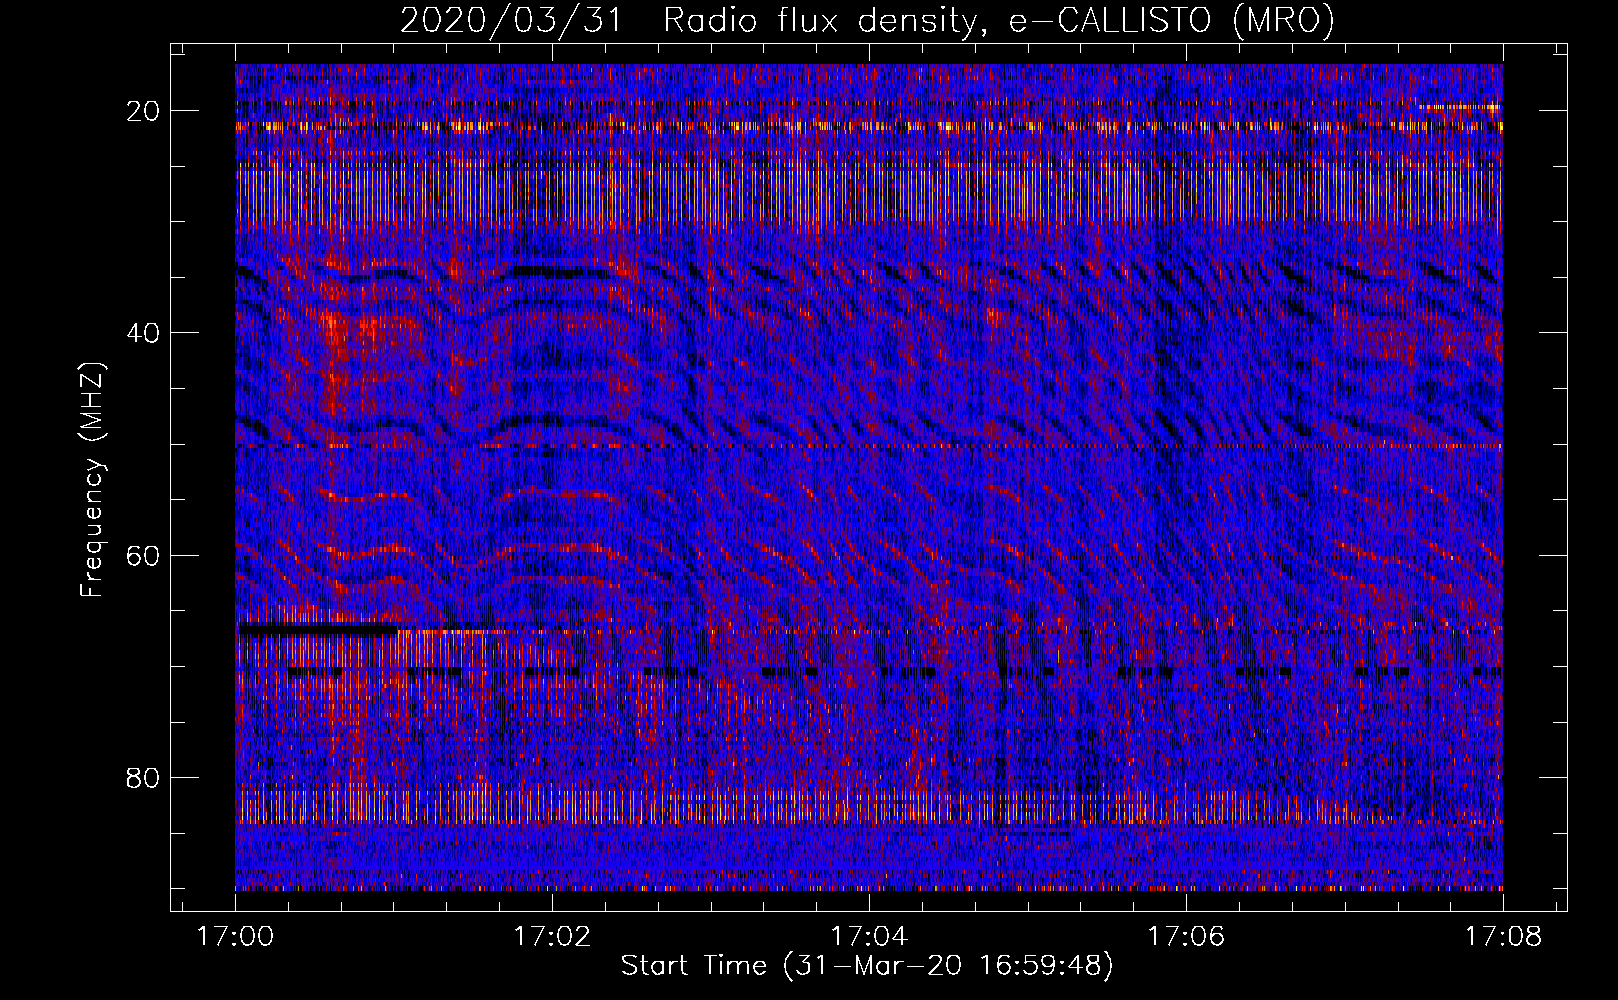Click the plot title 'Radio flux density, e-CALLISTO (MRO)'
The width and height of the screenshot is (1618, 1000).
(x=999, y=21)
